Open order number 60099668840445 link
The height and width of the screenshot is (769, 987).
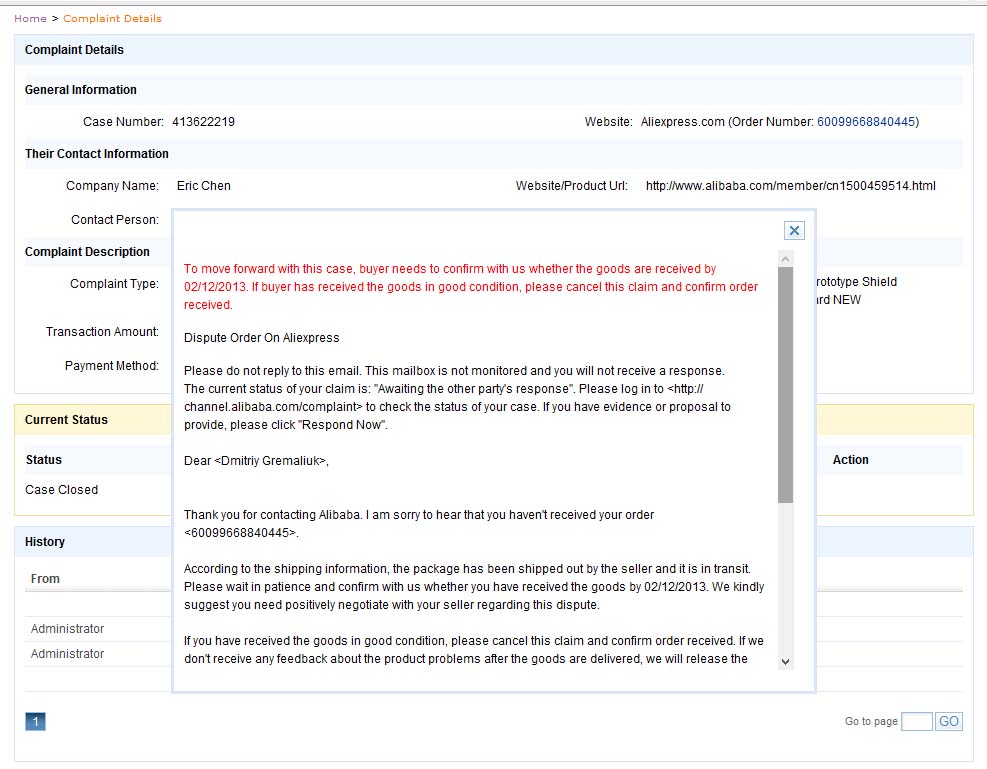tap(866, 122)
